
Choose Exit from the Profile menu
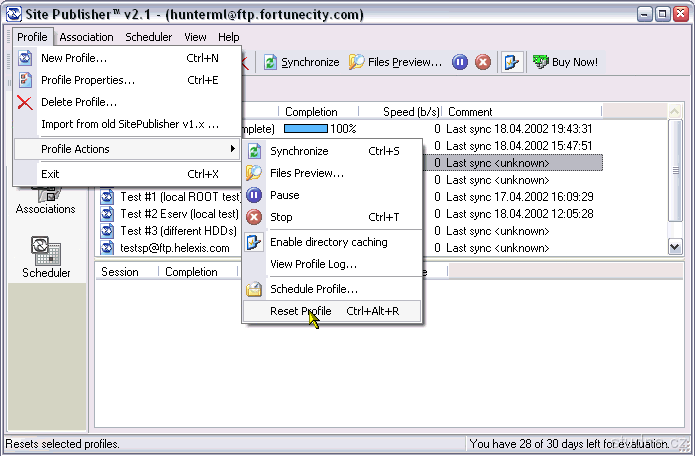pos(128,174)
